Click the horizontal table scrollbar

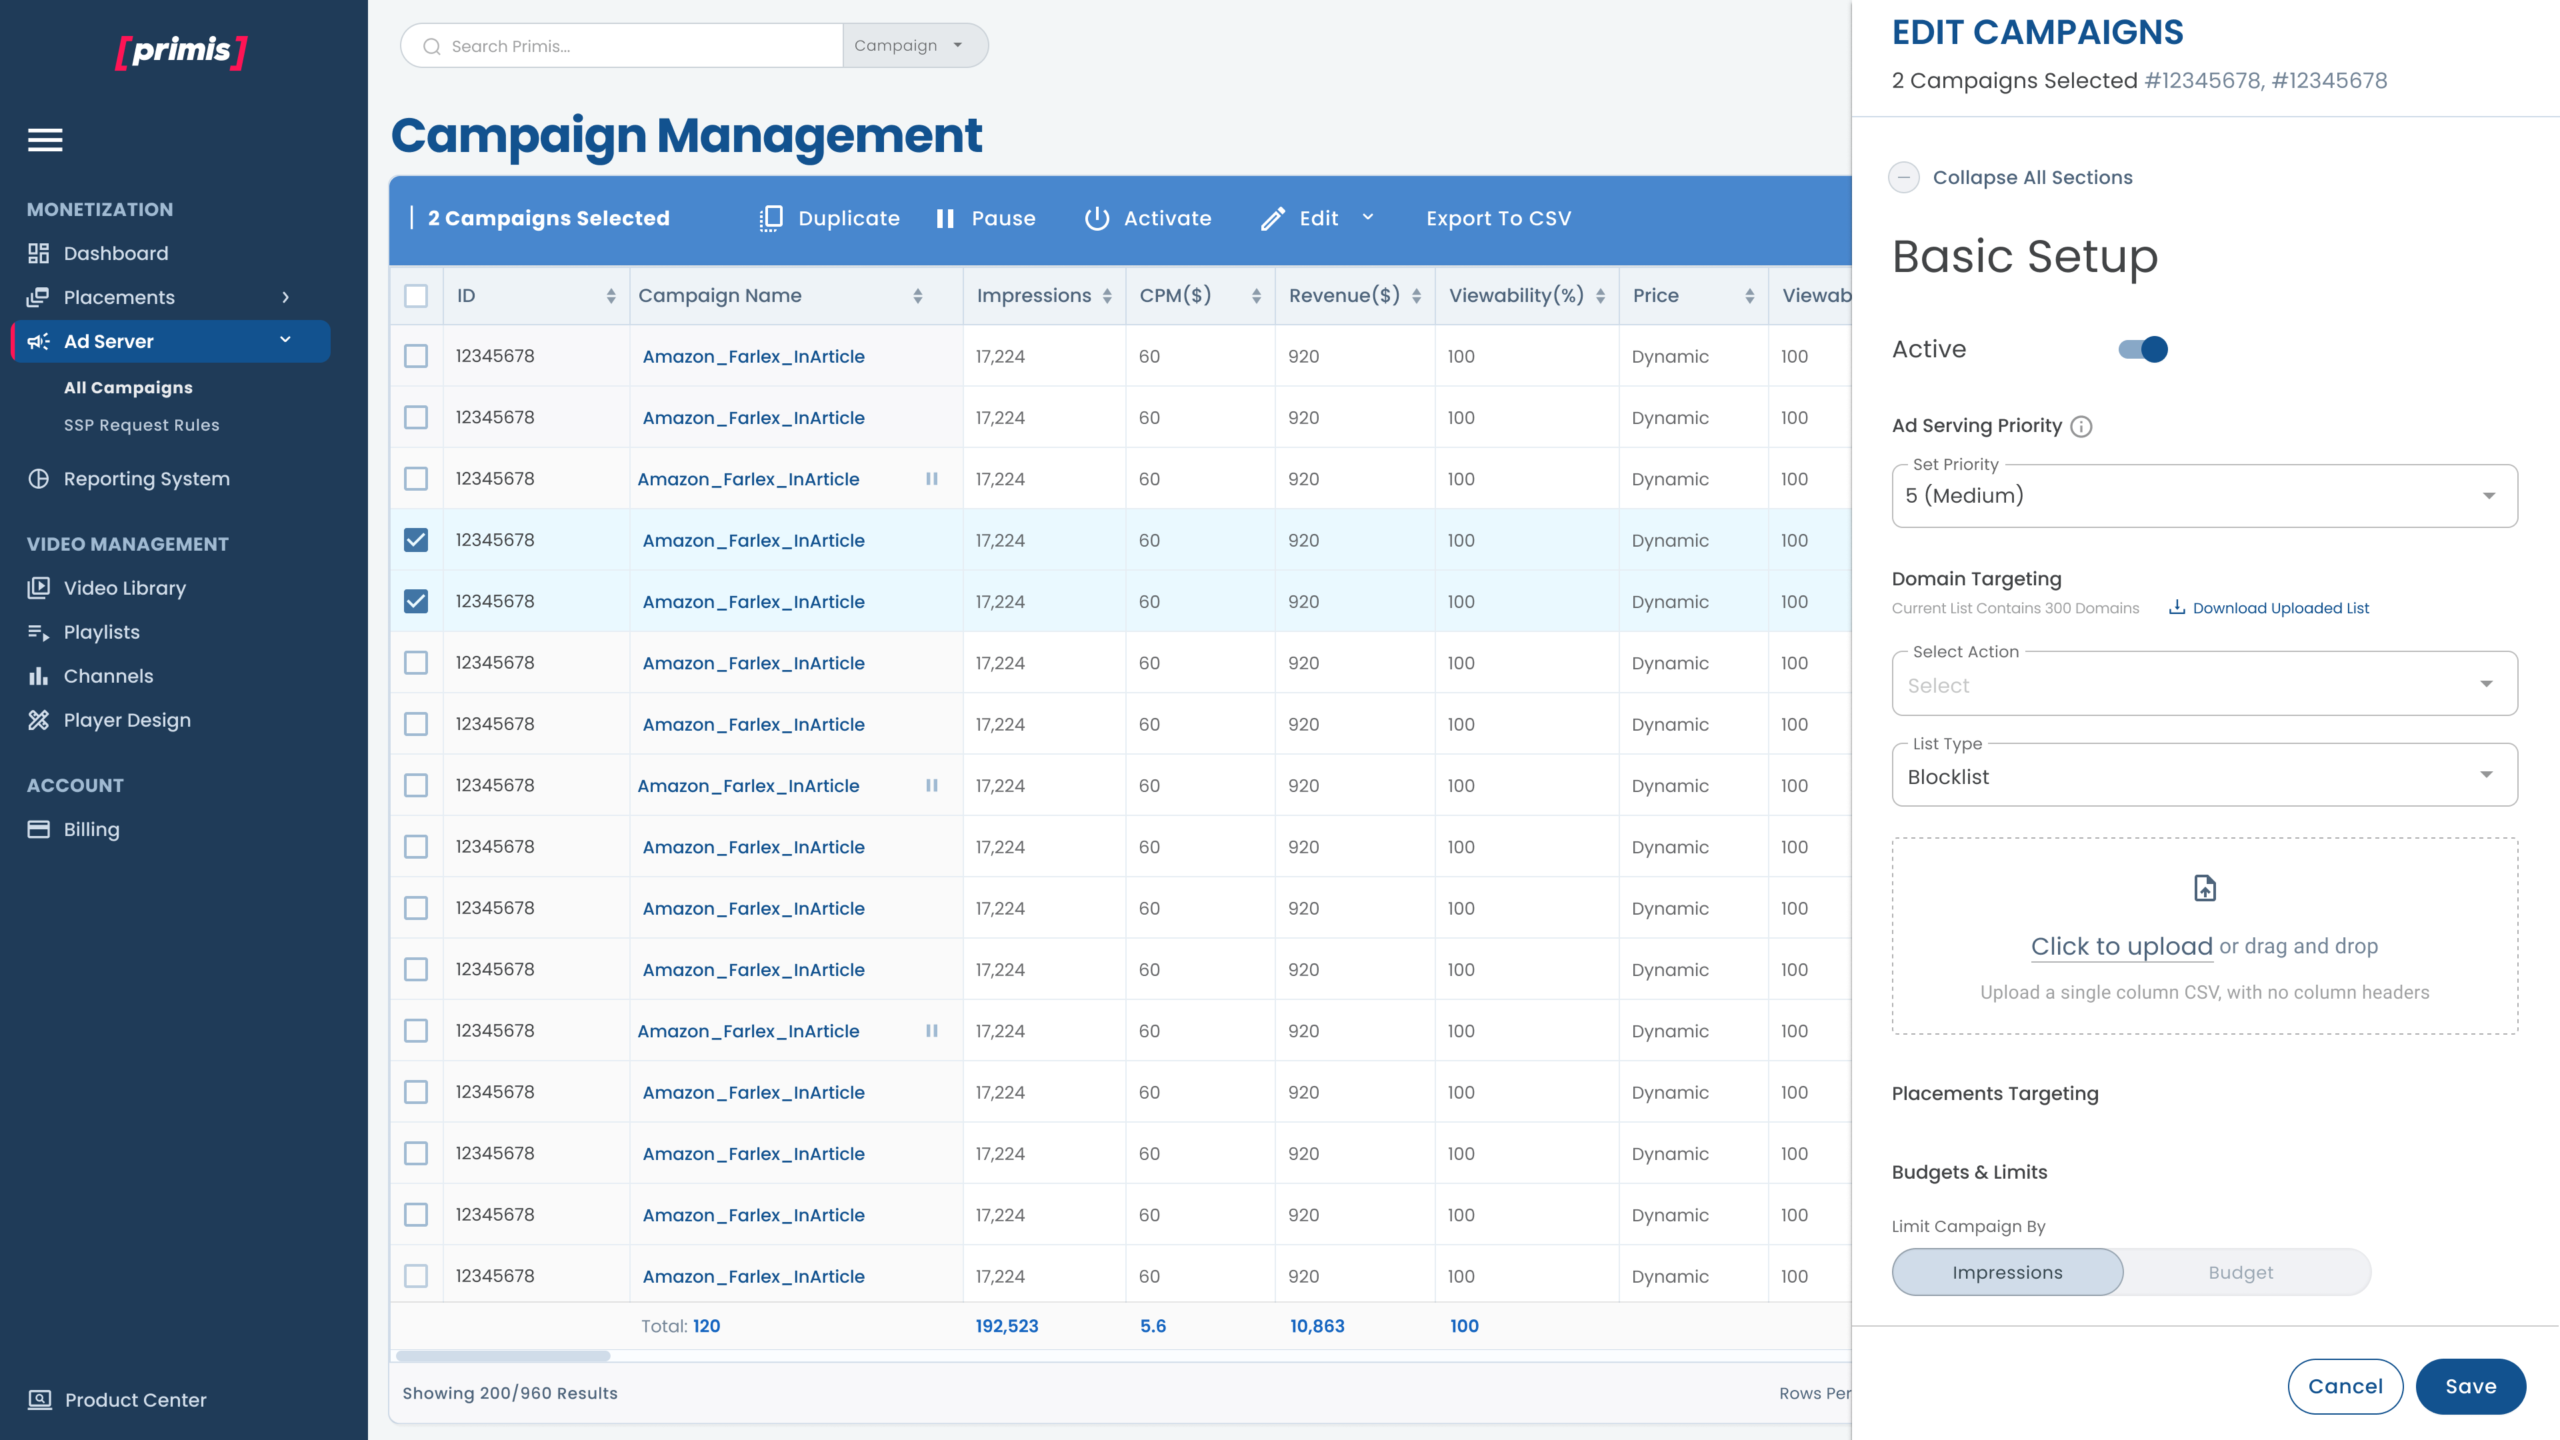503,1356
